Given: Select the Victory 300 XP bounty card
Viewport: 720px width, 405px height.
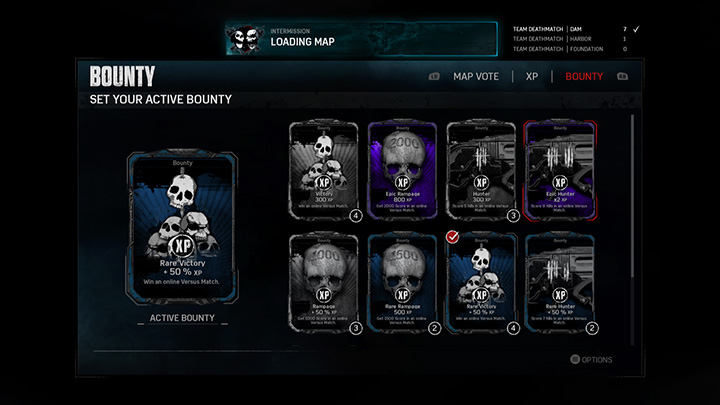Looking at the screenshot, I should pos(324,170).
